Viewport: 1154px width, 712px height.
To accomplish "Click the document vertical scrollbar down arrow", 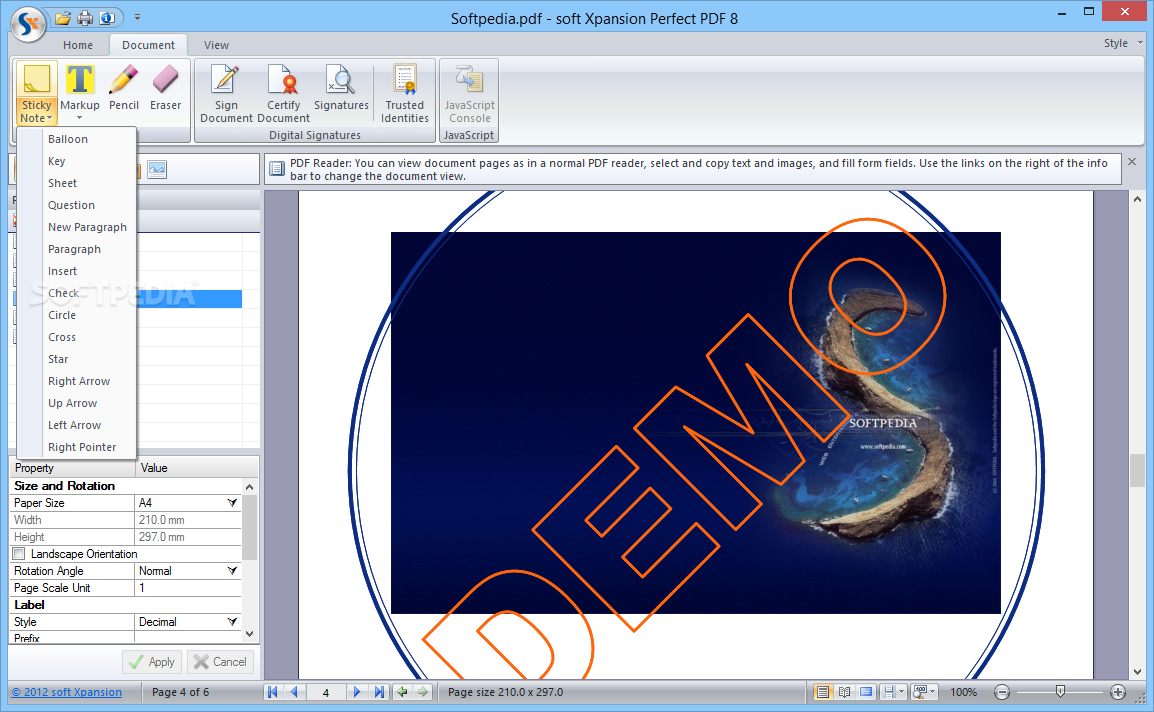I will (1138, 672).
